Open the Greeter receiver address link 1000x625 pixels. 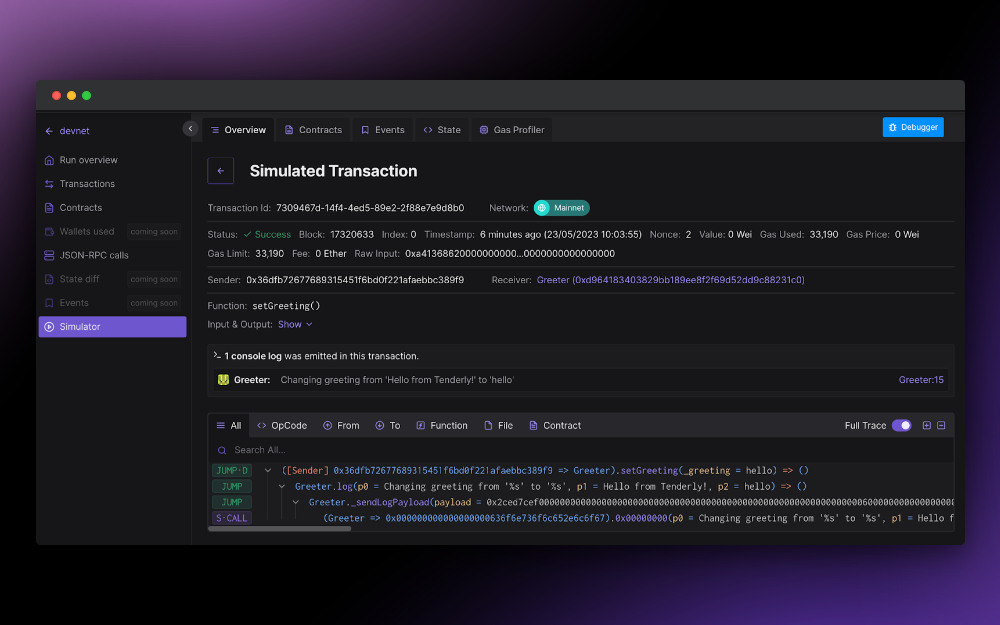point(670,280)
